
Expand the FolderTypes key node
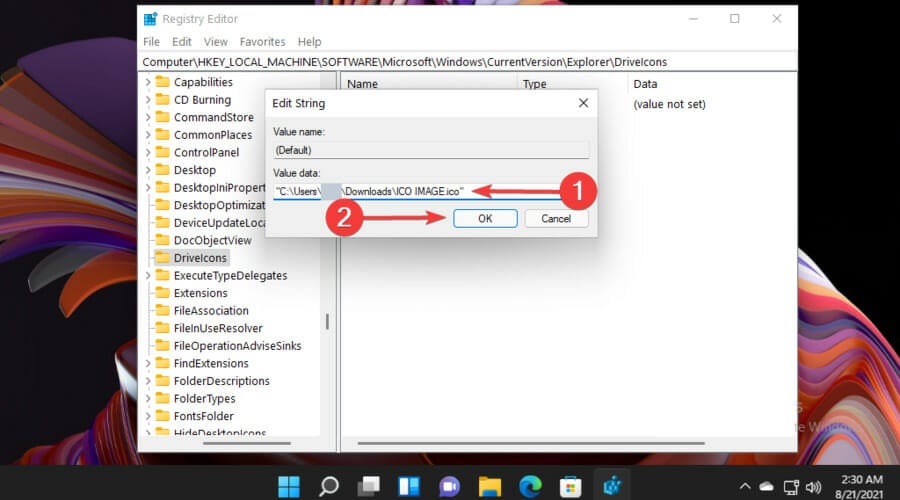pyautogui.click(x=148, y=398)
